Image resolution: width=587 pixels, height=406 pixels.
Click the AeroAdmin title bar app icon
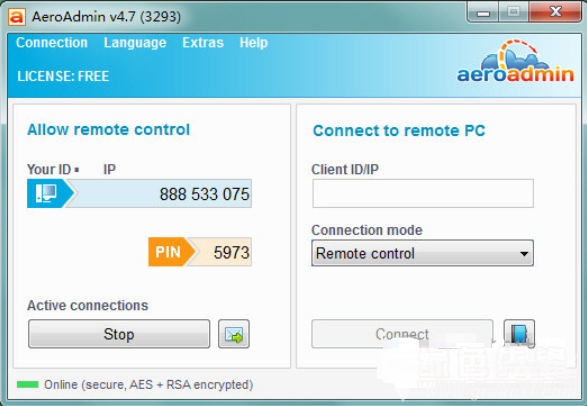coord(16,17)
